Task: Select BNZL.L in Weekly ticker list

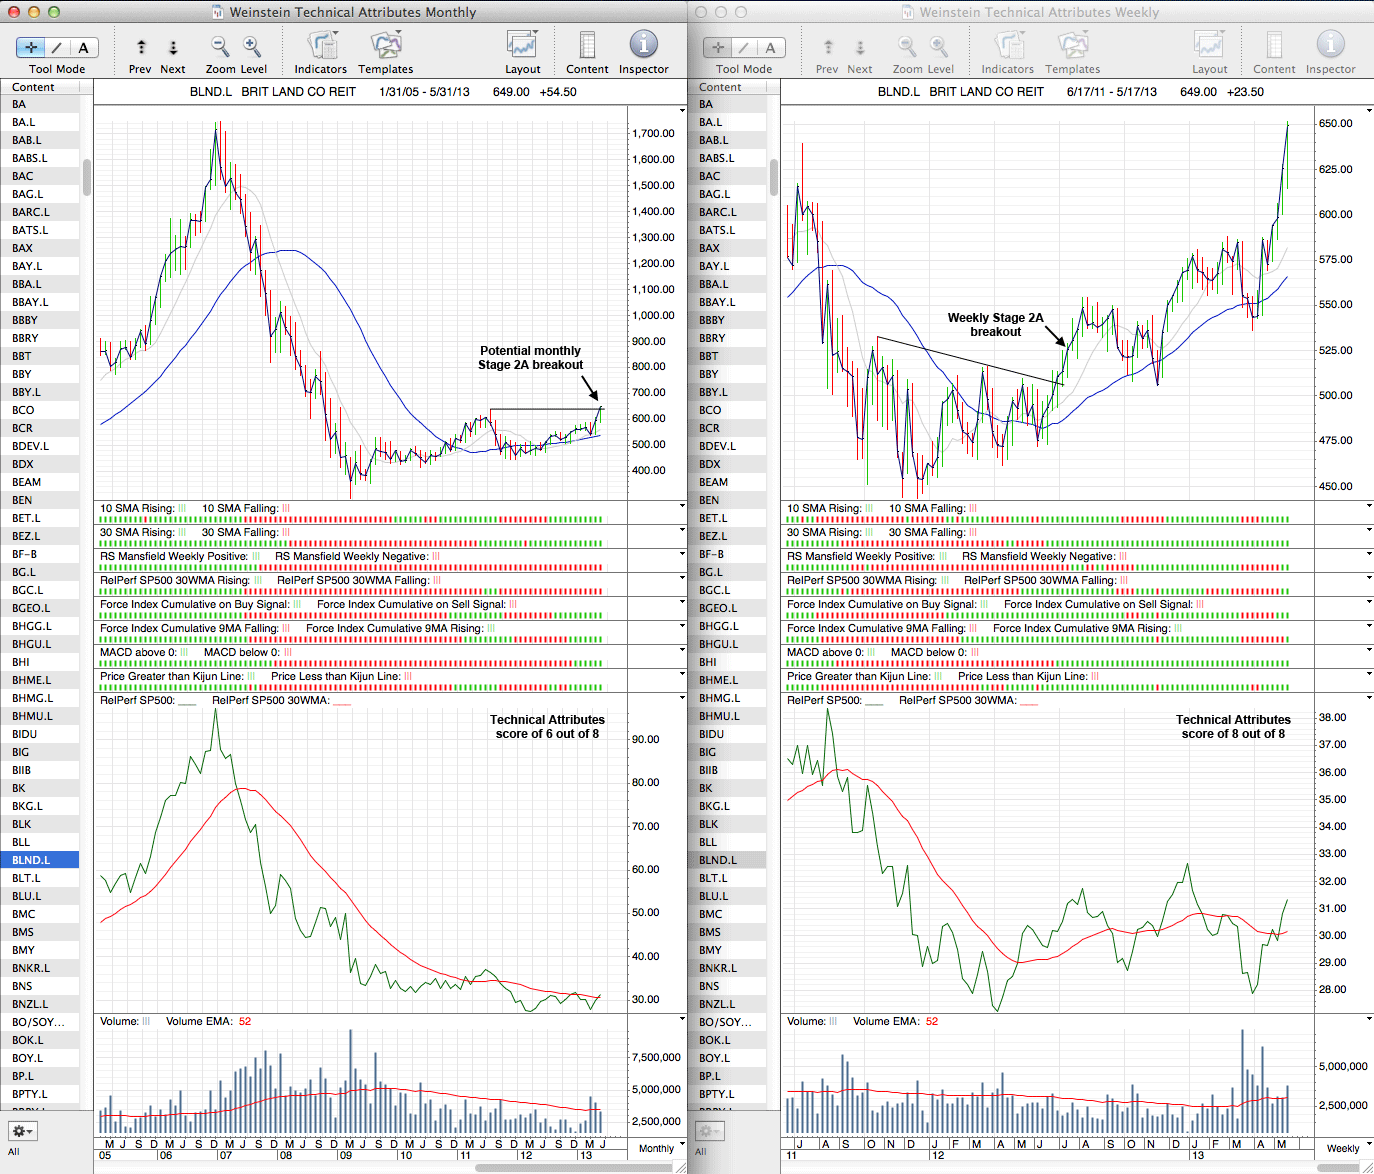Action: click(727, 1004)
